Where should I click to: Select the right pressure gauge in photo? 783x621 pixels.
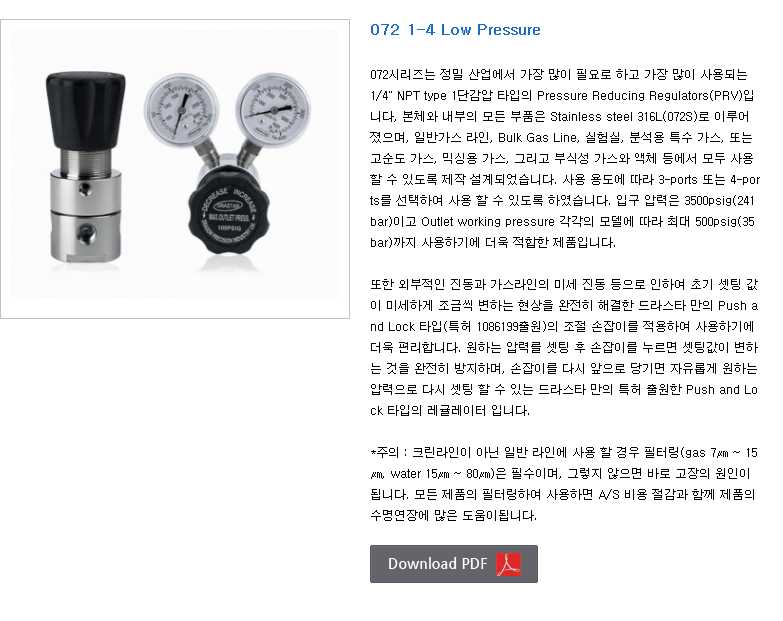[273, 110]
